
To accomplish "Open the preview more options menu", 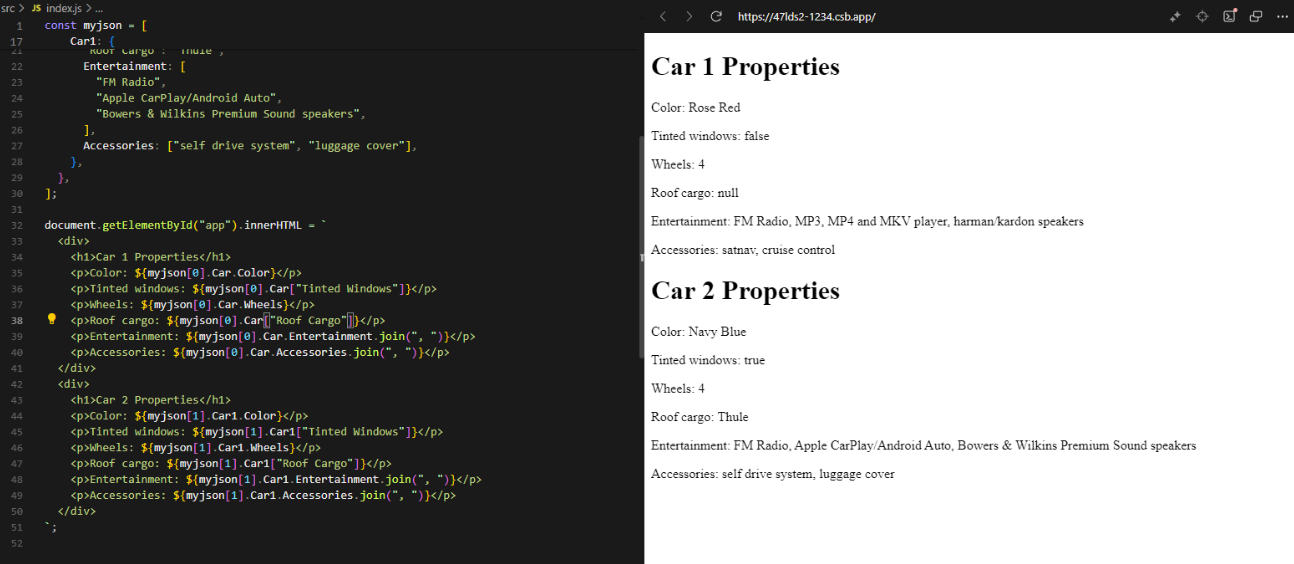I will tap(1282, 16).
